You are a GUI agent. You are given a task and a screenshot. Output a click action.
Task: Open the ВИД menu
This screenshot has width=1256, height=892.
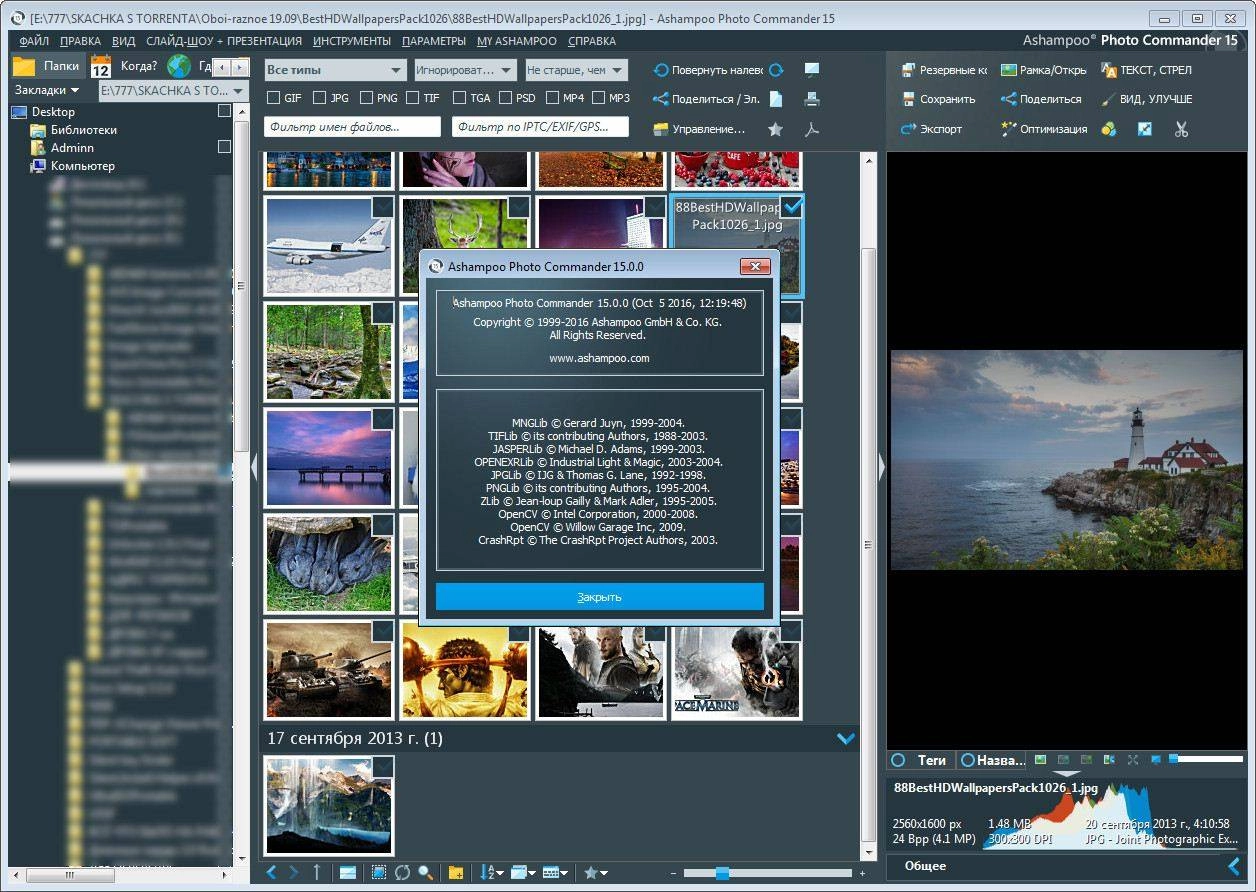124,41
